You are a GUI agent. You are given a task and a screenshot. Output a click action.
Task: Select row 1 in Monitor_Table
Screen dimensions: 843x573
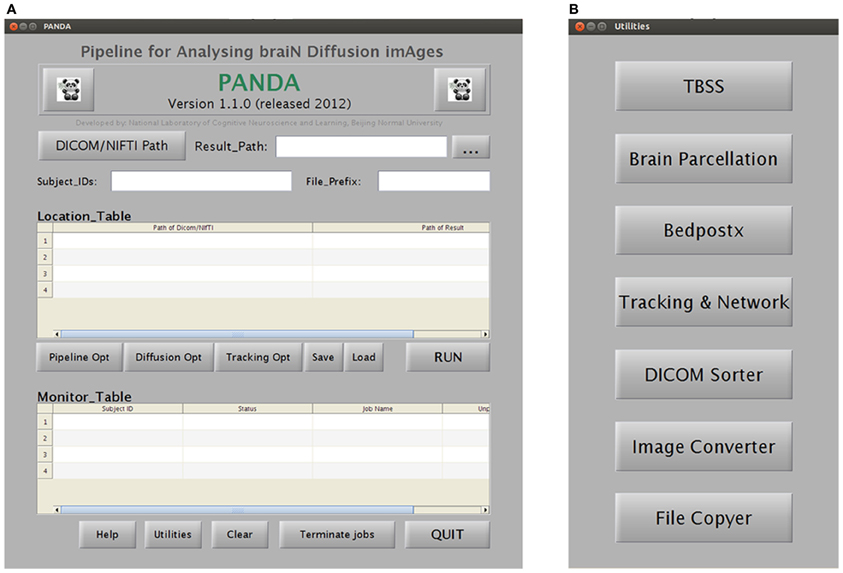pos(263,422)
